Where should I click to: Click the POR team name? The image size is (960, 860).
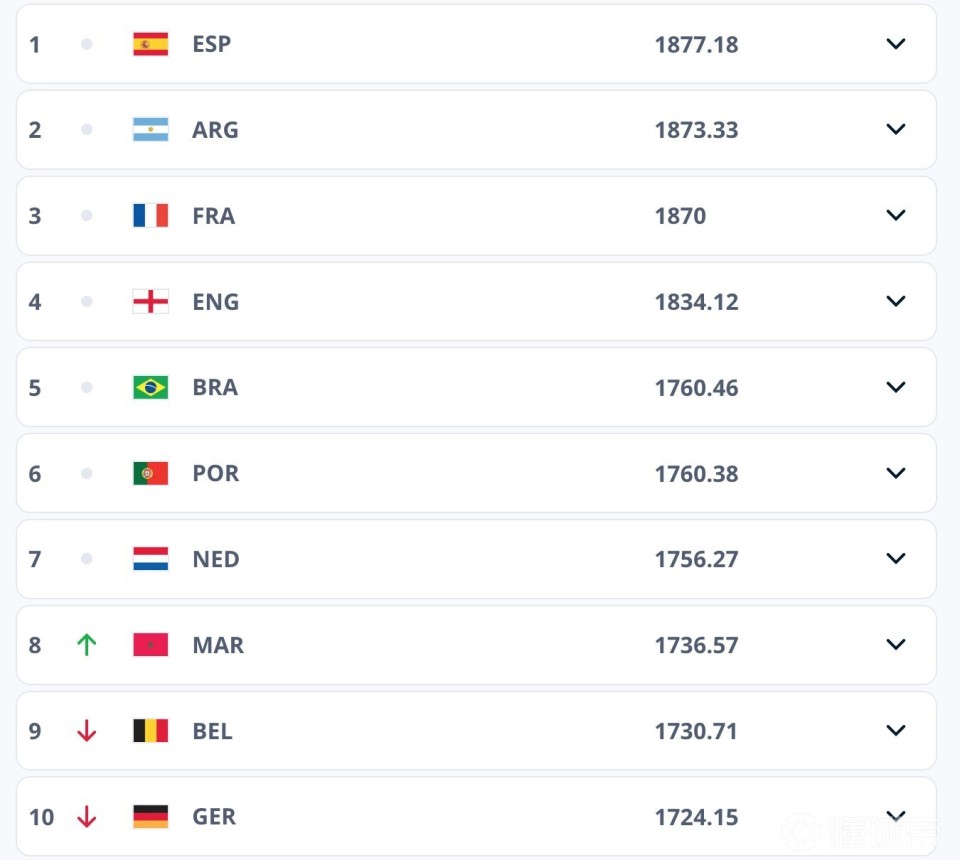[216, 474]
